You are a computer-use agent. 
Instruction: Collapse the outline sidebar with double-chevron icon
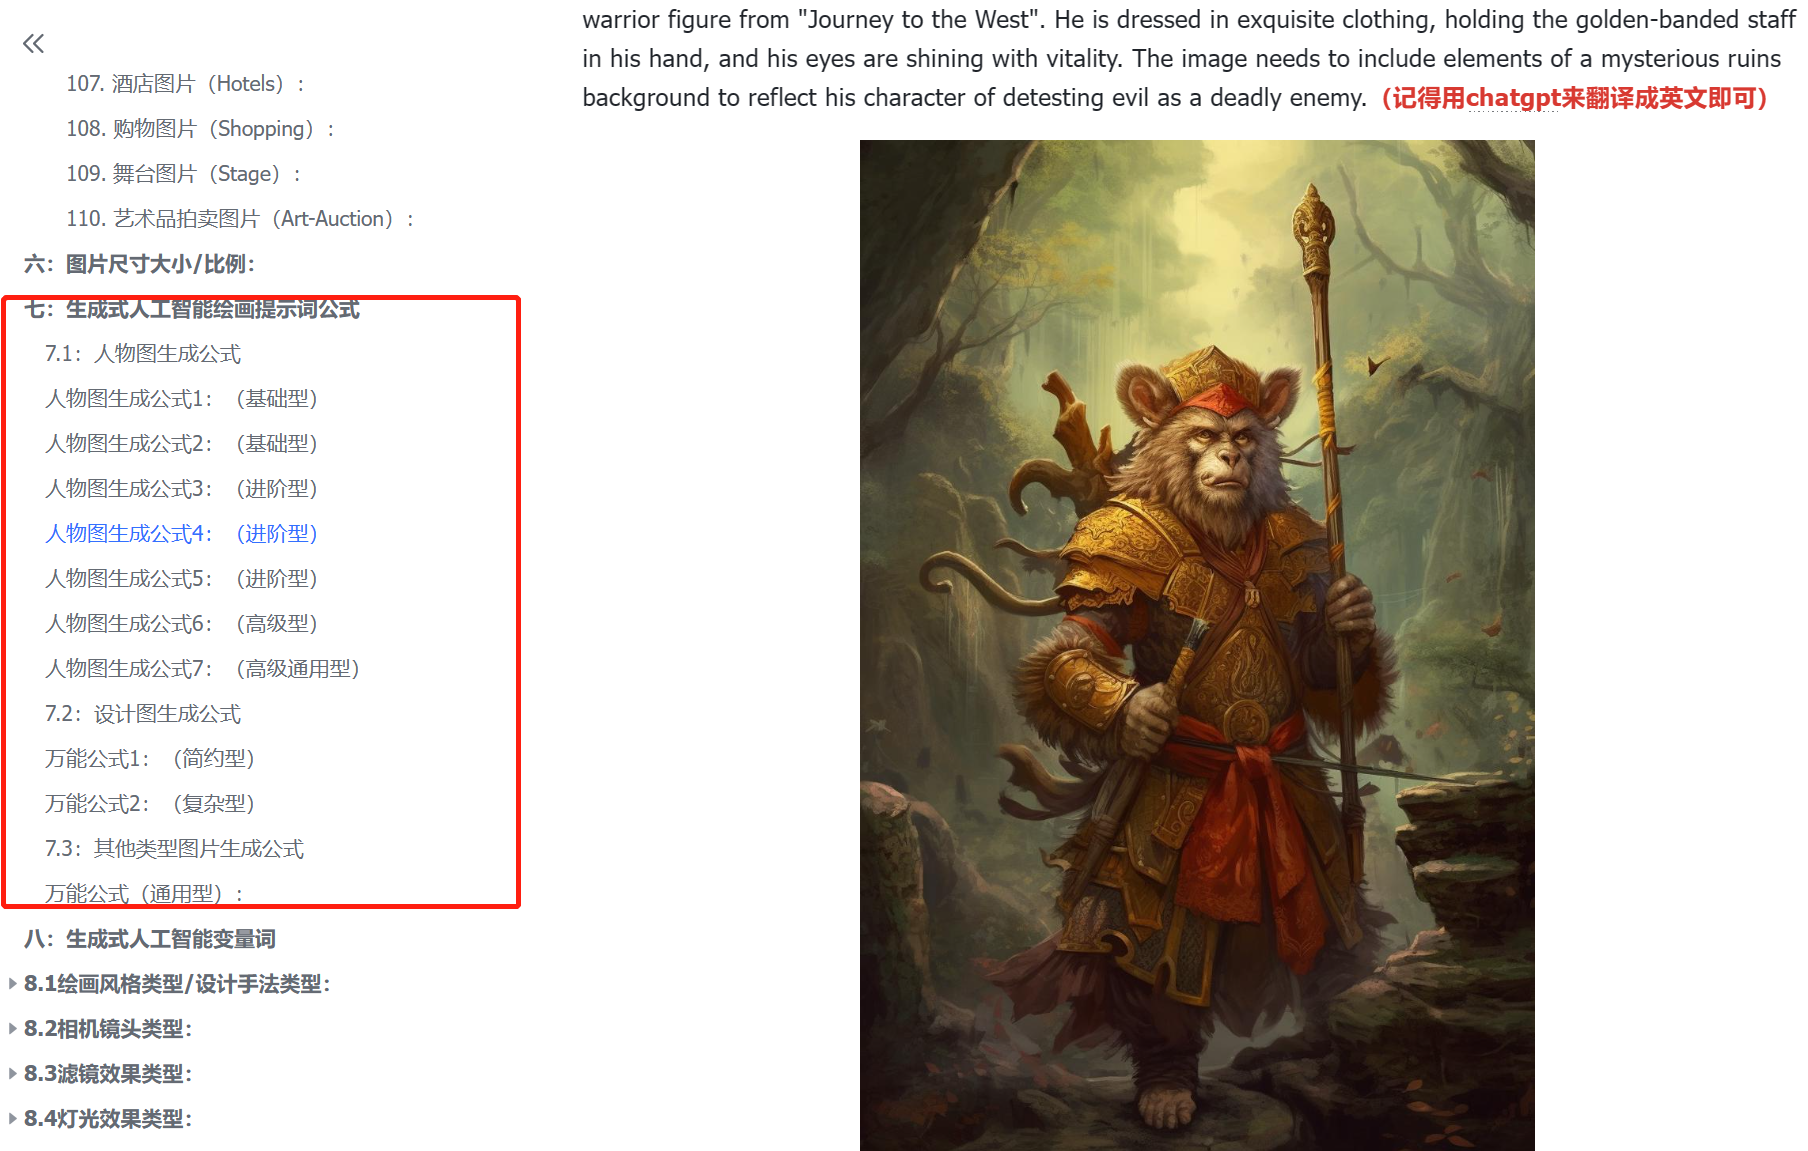pyautogui.click(x=33, y=43)
